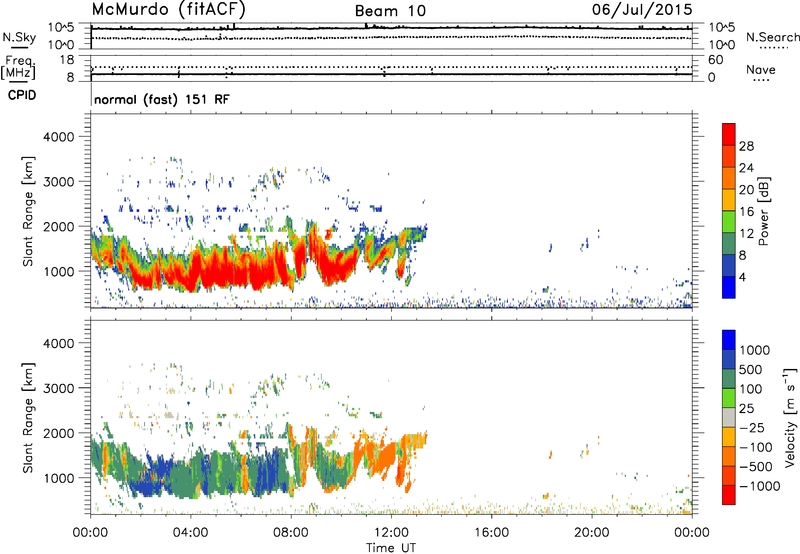This screenshot has height=554, width=800.
Task: Click the 04:00 time tick label
Action: click(x=191, y=533)
